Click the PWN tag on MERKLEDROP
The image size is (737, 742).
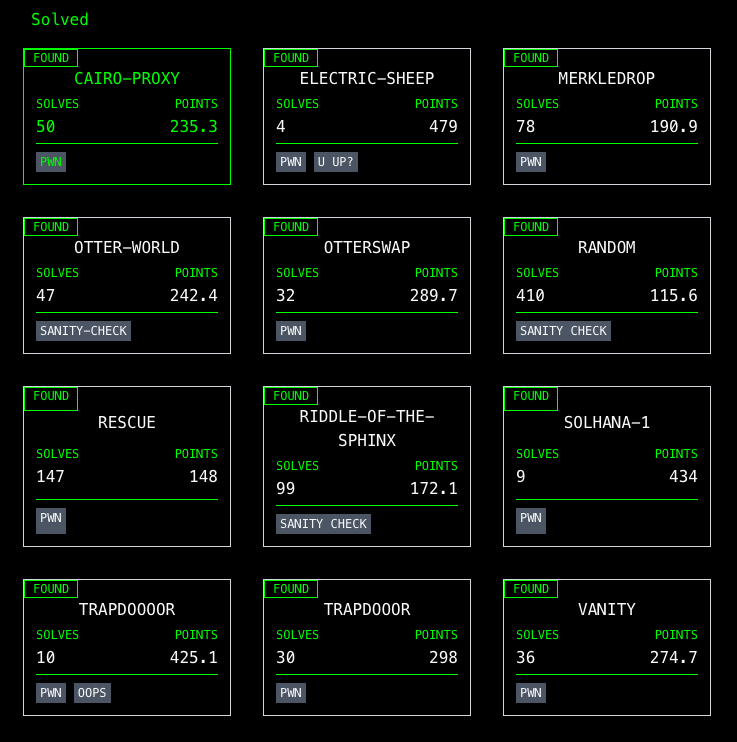point(531,162)
